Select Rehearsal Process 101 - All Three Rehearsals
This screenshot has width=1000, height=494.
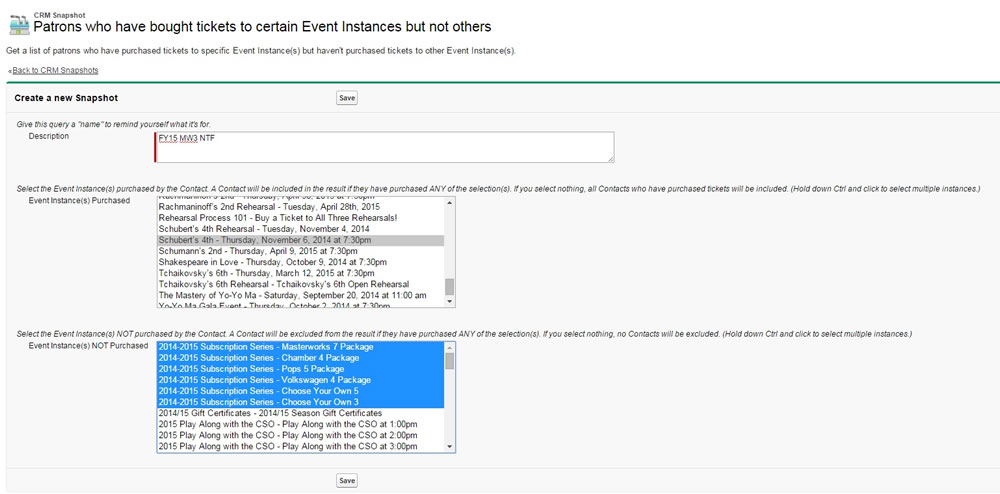coord(300,218)
